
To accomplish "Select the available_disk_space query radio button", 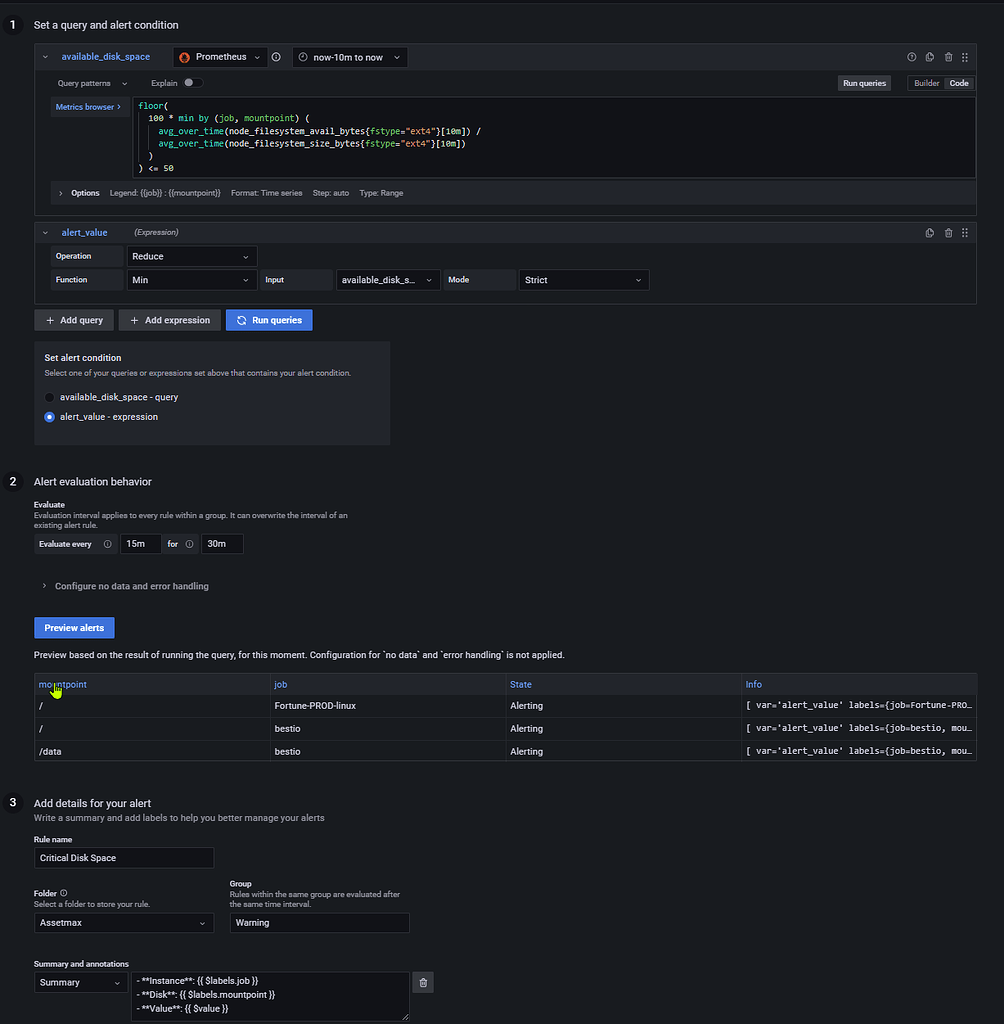I will [x=49, y=396].
